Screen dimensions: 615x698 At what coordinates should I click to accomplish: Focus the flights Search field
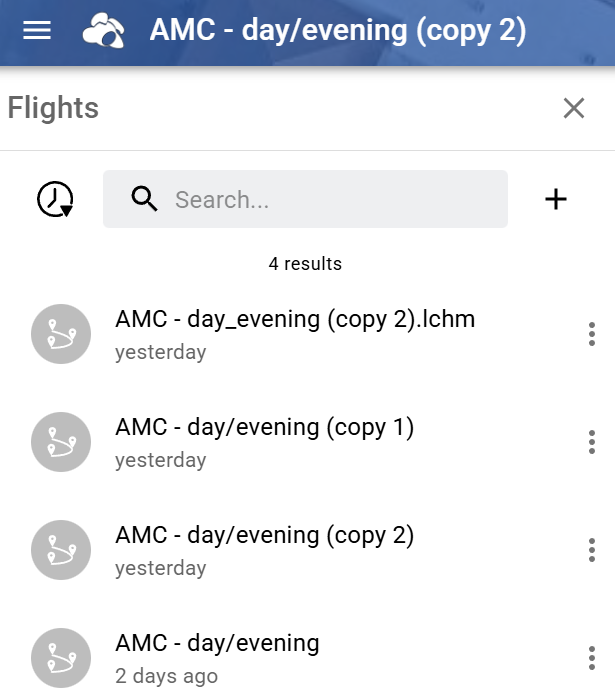[x=330, y=200]
